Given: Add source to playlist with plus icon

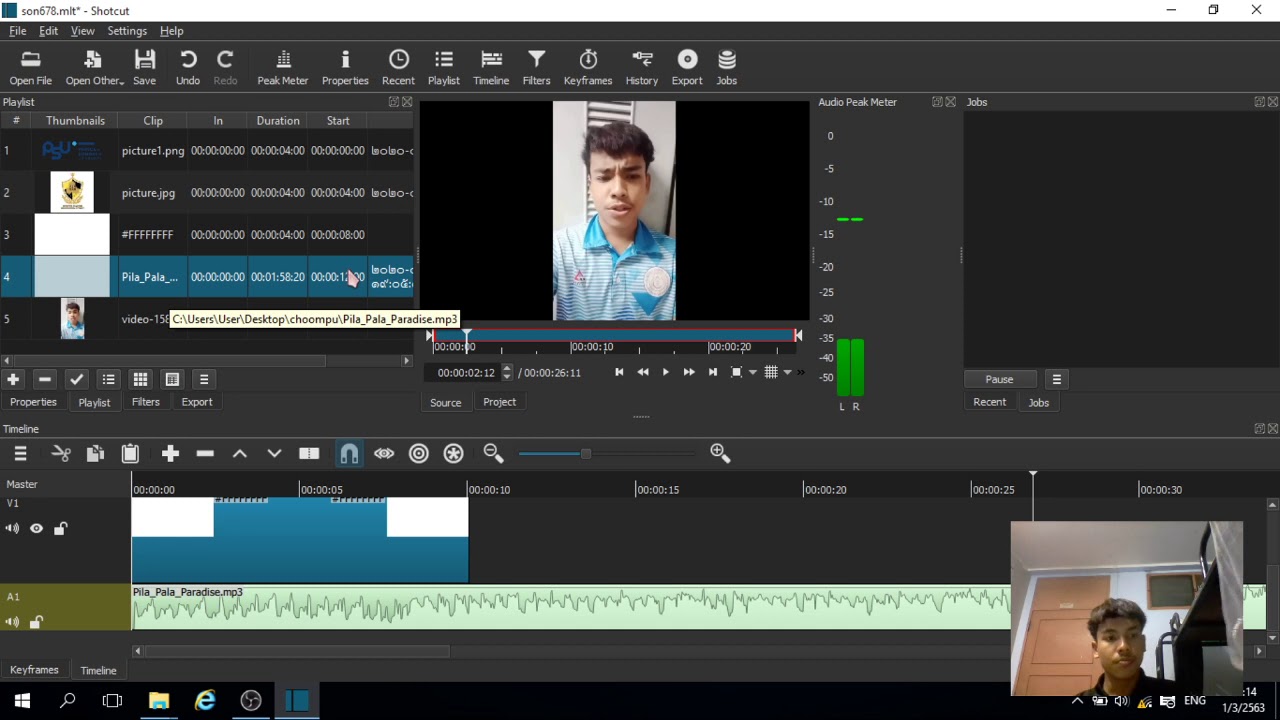Looking at the screenshot, I should tap(13, 379).
